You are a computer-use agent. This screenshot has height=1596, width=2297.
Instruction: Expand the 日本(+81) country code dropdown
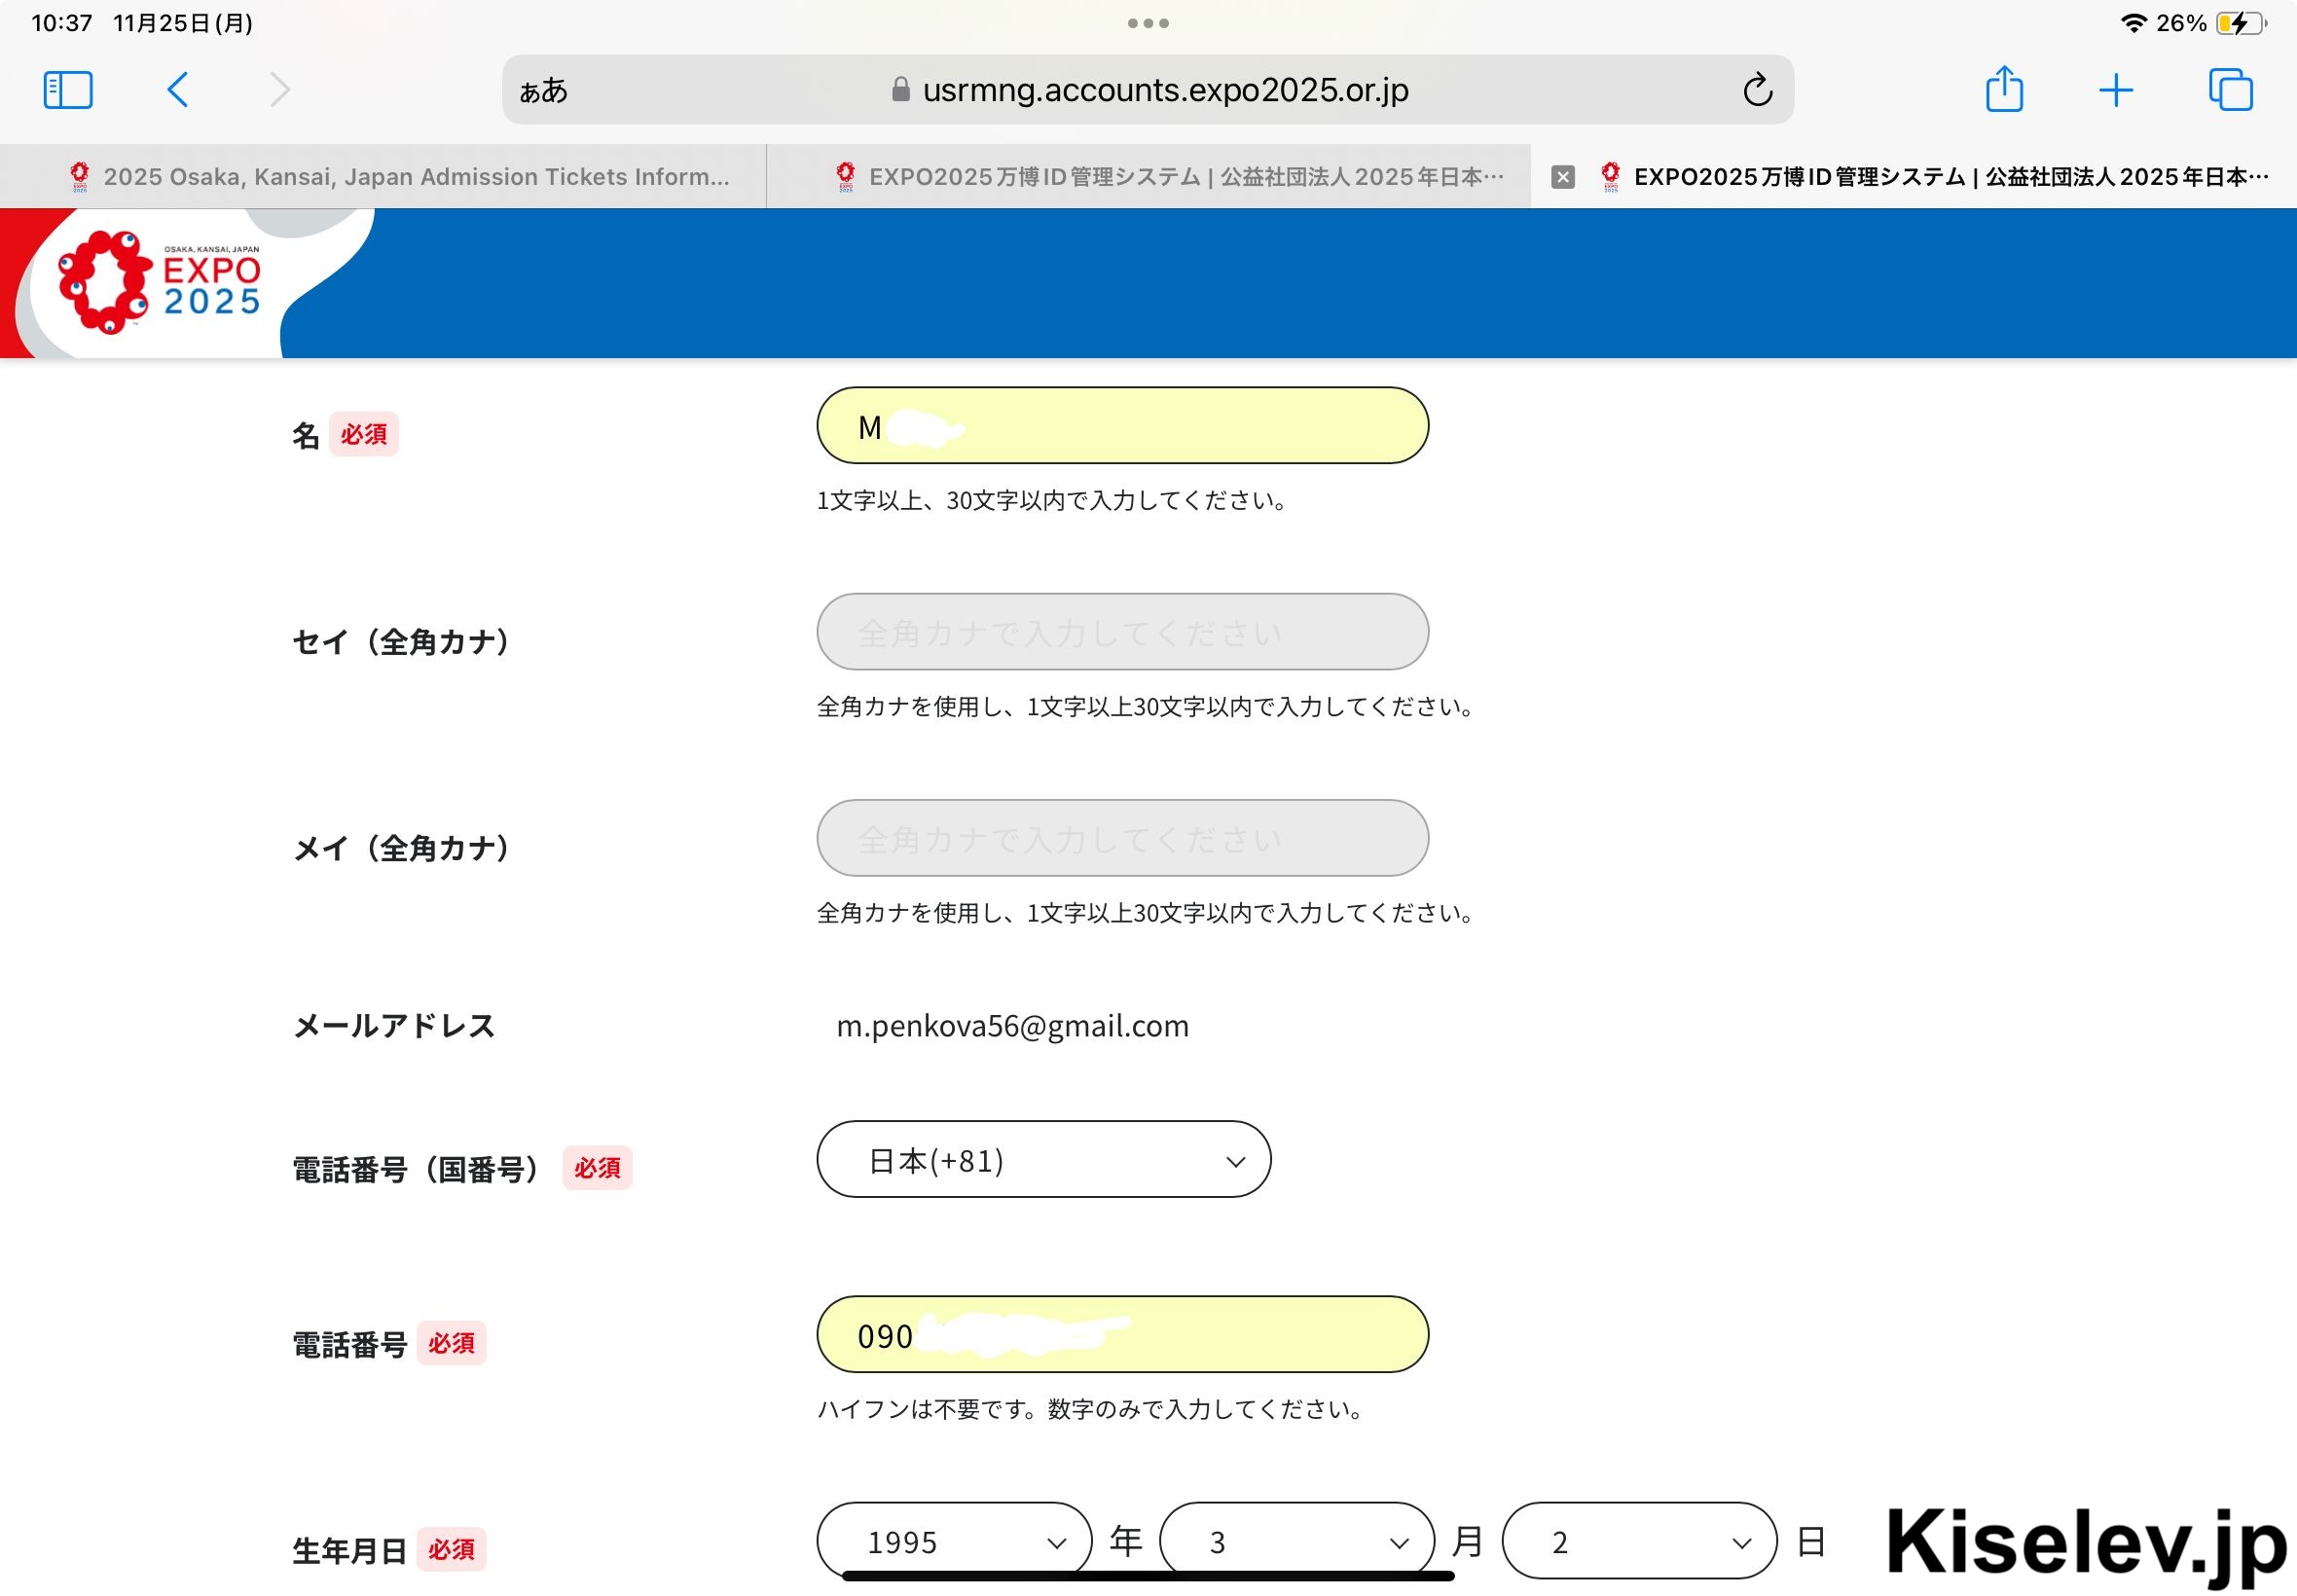[x=1043, y=1160]
